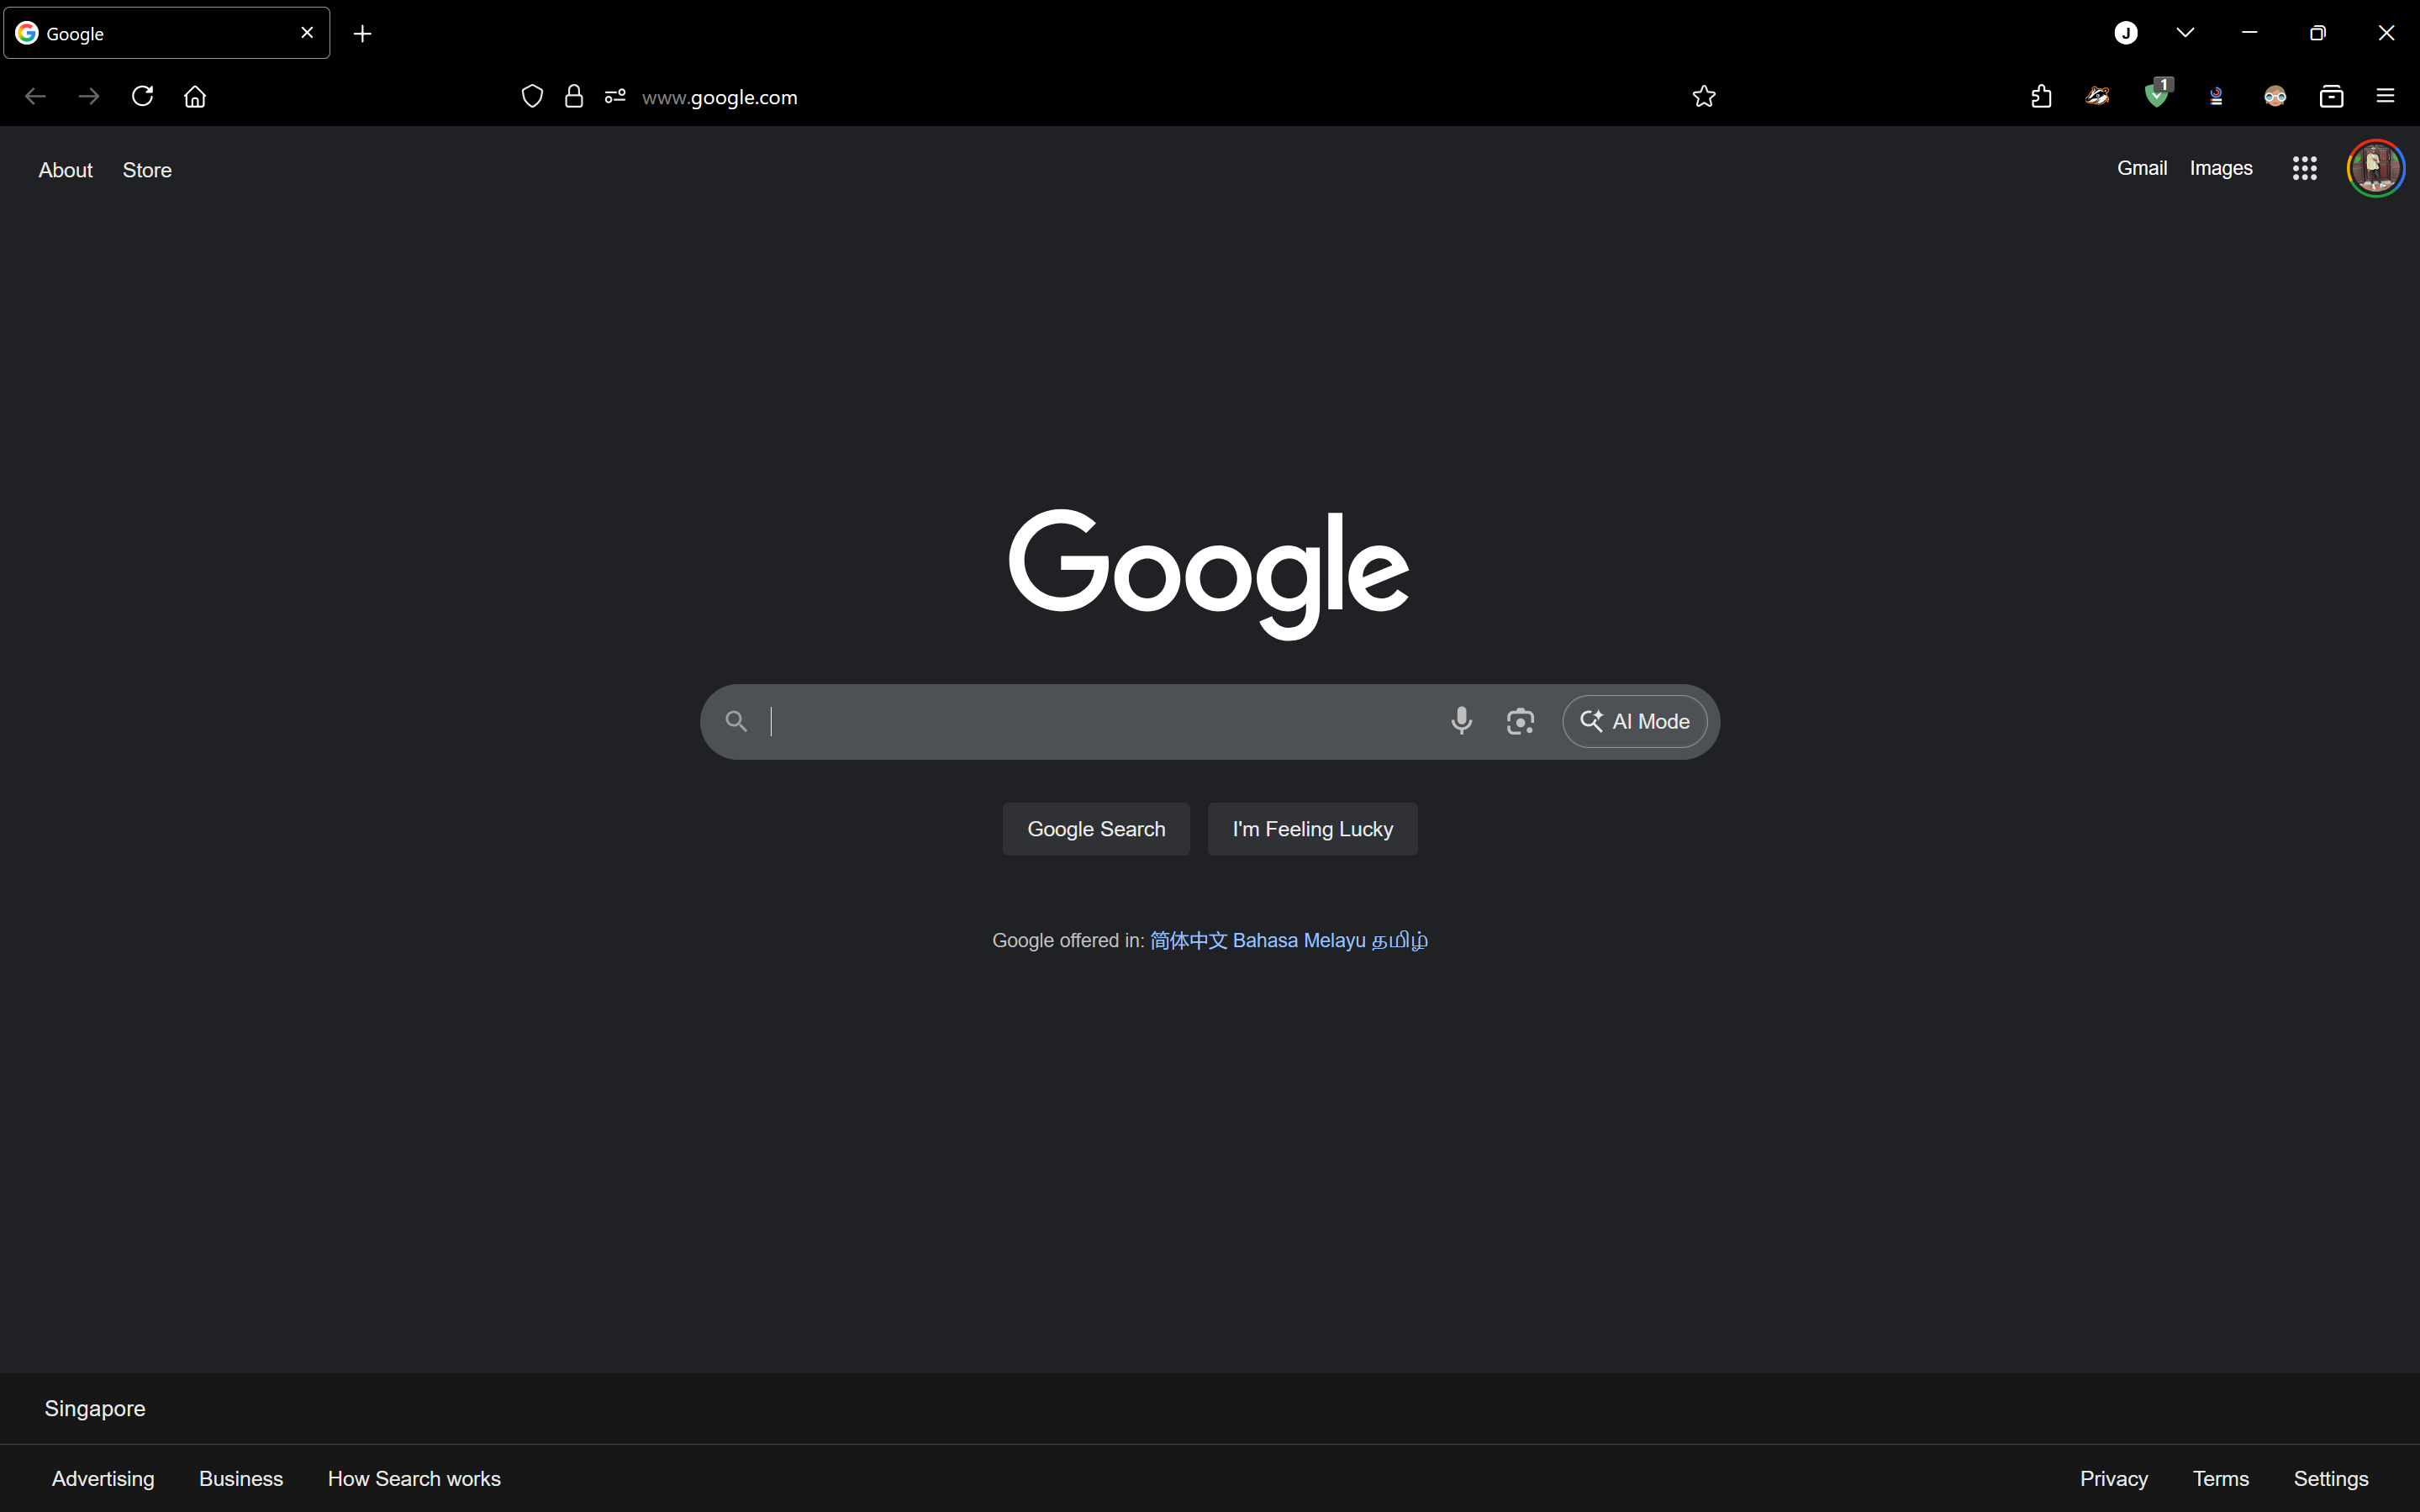Screen dimensions: 2420x1512
Task: Open the face with glasses extension icon
Action: pyautogui.click(x=2275, y=96)
